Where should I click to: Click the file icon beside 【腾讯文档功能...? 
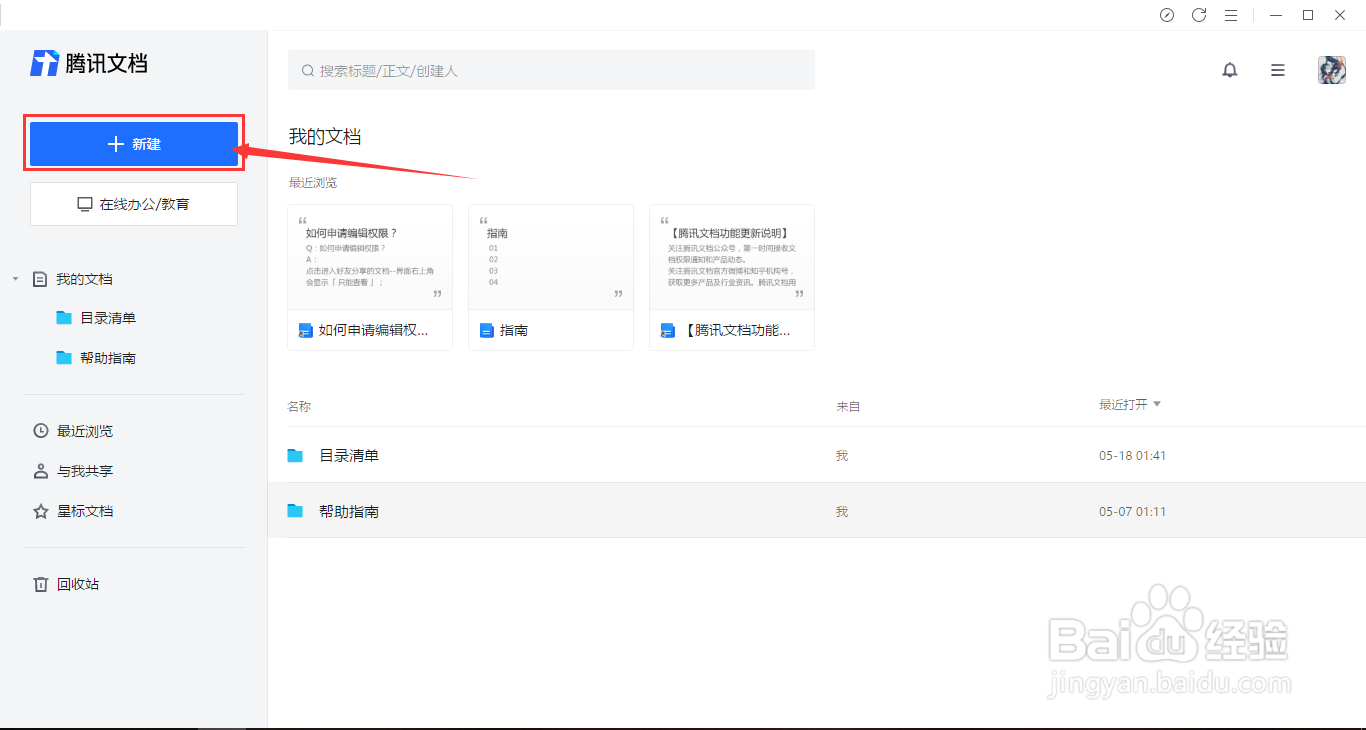(668, 330)
